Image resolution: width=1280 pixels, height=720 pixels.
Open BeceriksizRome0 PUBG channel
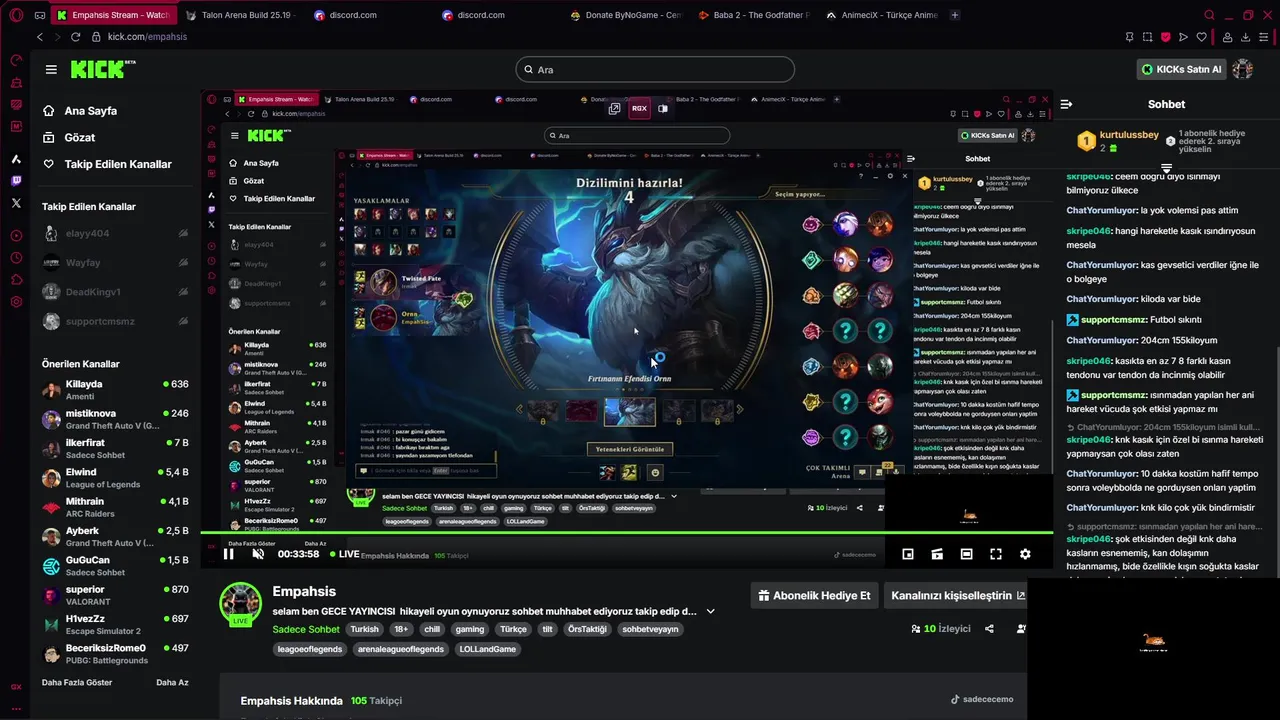click(x=115, y=654)
